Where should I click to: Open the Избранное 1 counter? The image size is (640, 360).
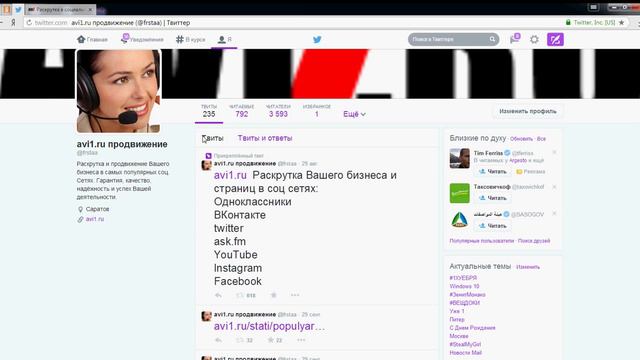click(x=317, y=111)
